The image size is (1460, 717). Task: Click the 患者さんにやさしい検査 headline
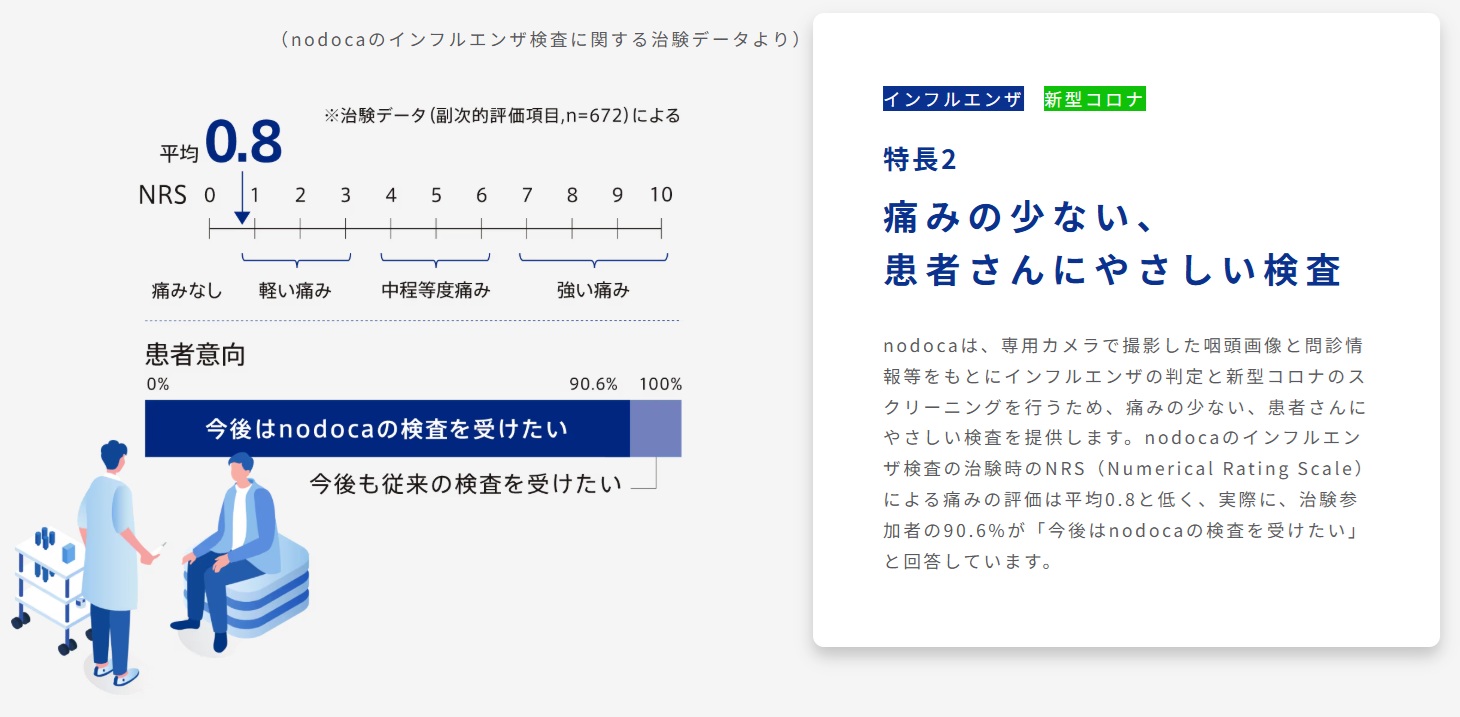tap(1112, 270)
